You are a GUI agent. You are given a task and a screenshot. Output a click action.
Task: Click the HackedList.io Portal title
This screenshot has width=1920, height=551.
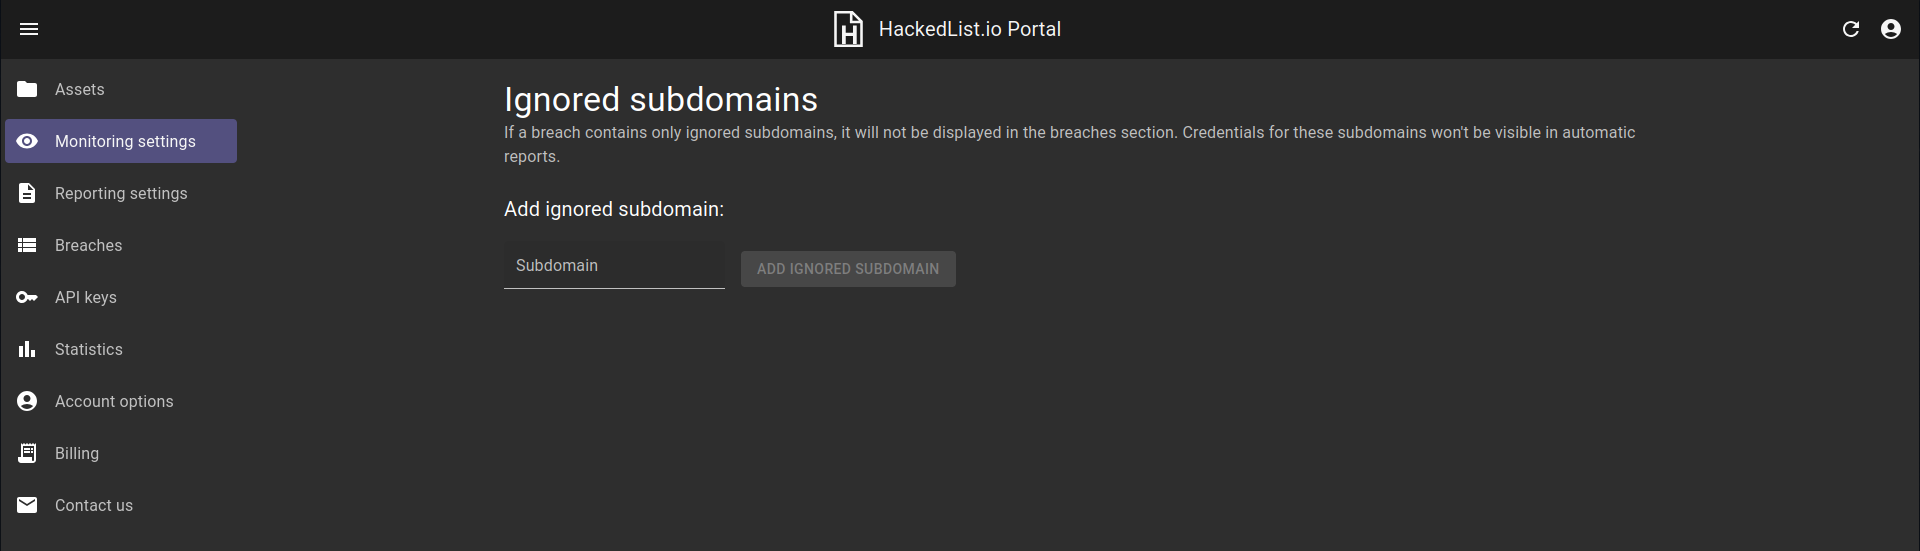(x=970, y=29)
